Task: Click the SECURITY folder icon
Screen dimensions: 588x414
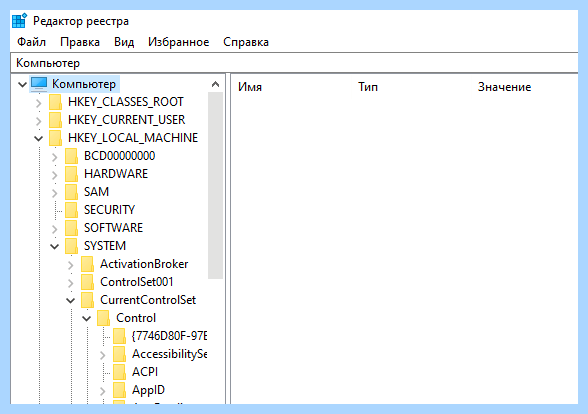Action: [71, 210]
